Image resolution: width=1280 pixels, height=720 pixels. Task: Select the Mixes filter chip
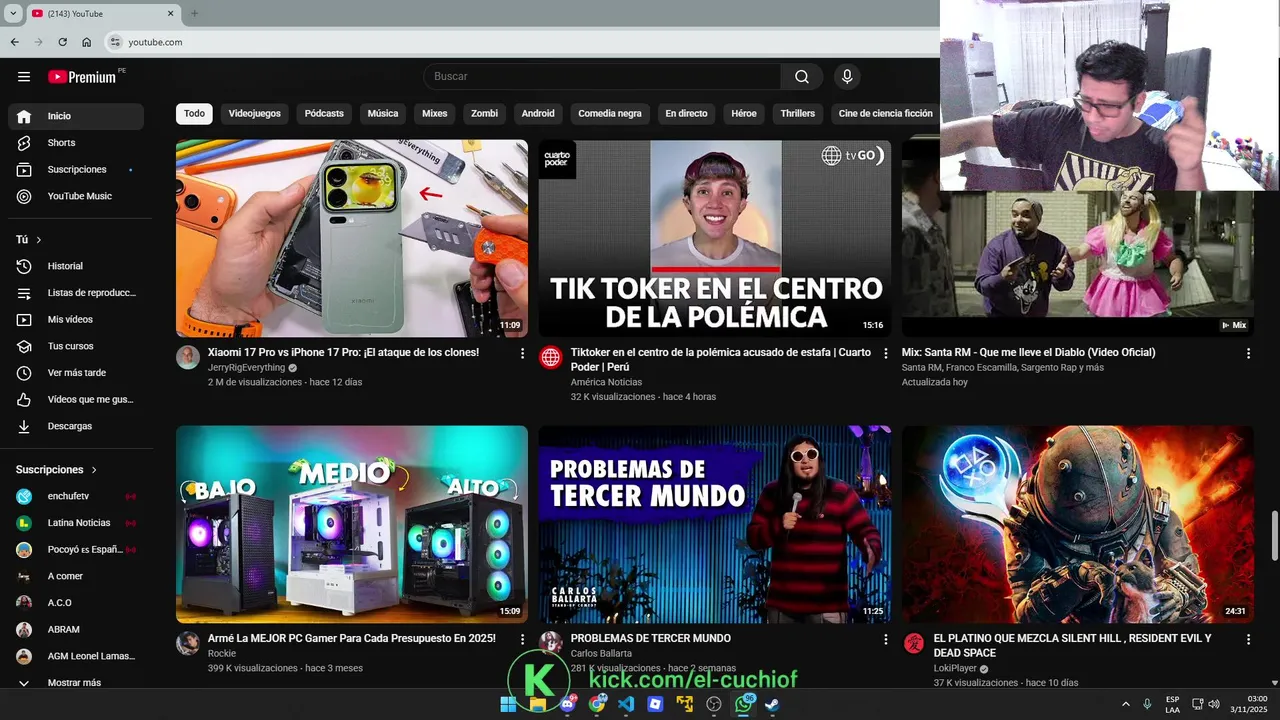click(x=435, y=114)
